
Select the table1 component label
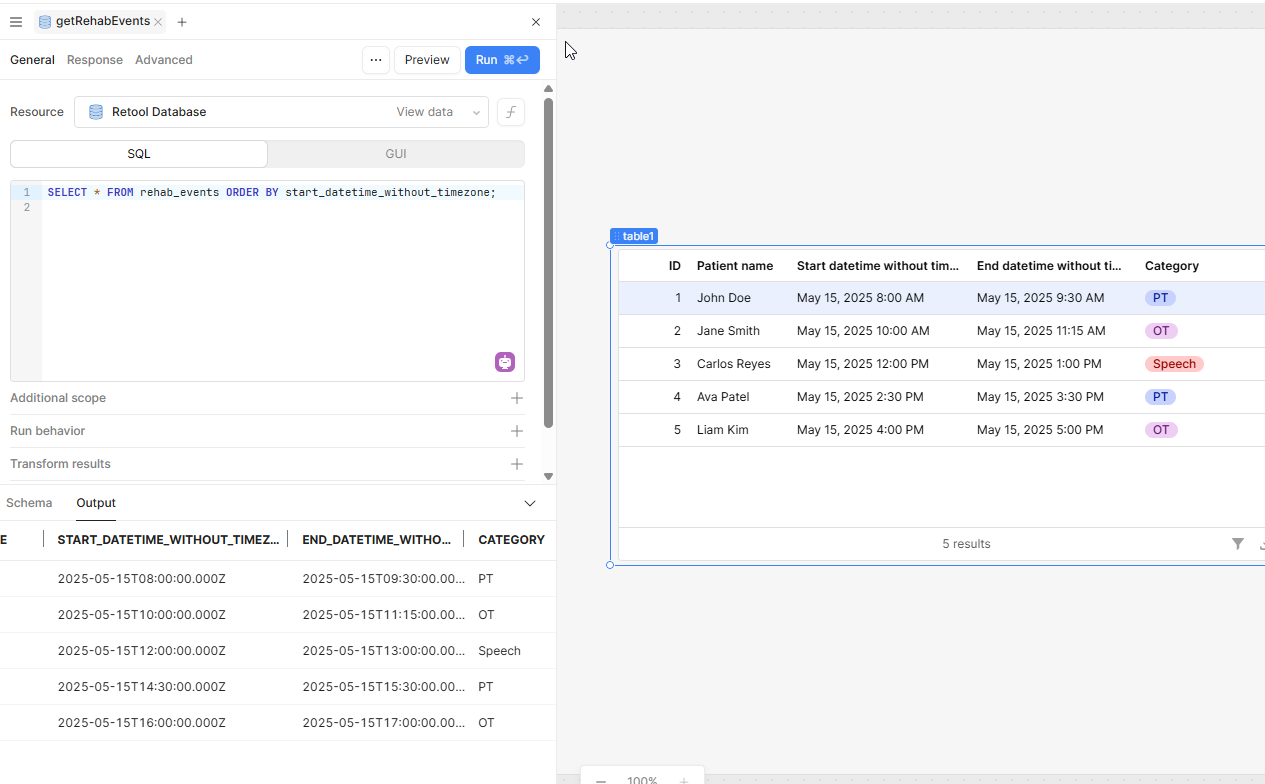[634, 236]
